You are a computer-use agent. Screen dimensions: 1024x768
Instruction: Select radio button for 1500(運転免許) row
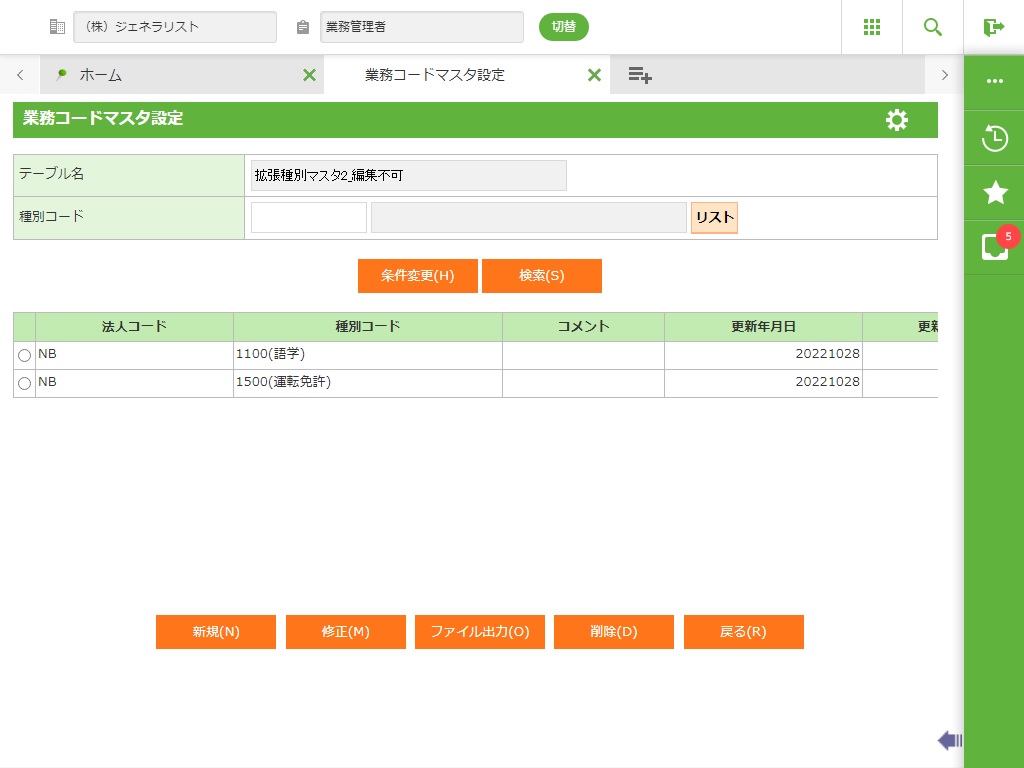[25, 383]
